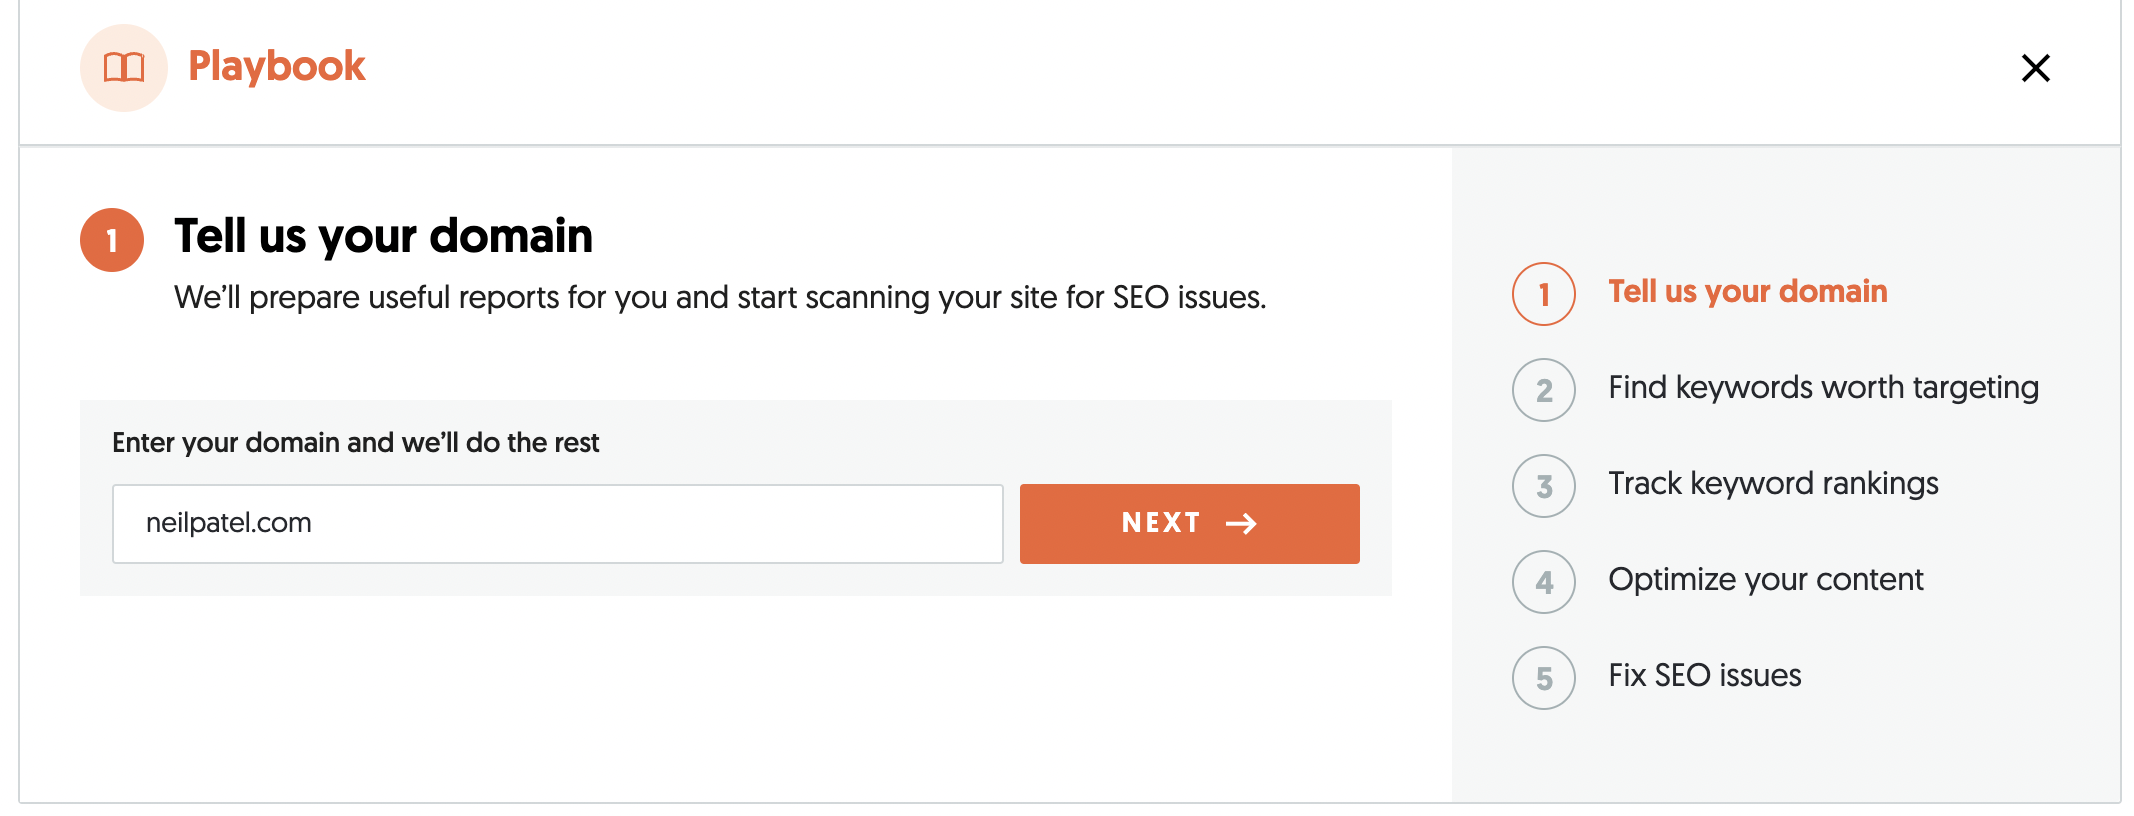This screenshot has width=2134, height=816.
Task: Go to the "Fix SEO issues" step
Action: [1704, 676]
